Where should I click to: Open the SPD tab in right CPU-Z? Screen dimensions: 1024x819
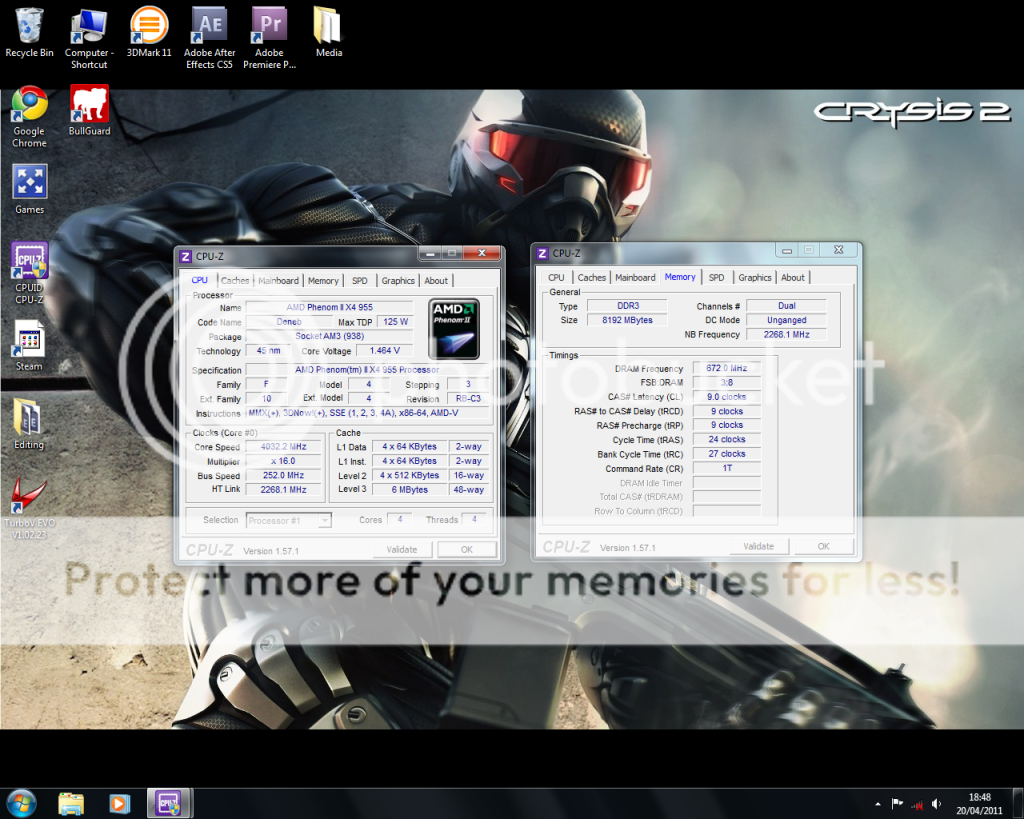(716, 278)
